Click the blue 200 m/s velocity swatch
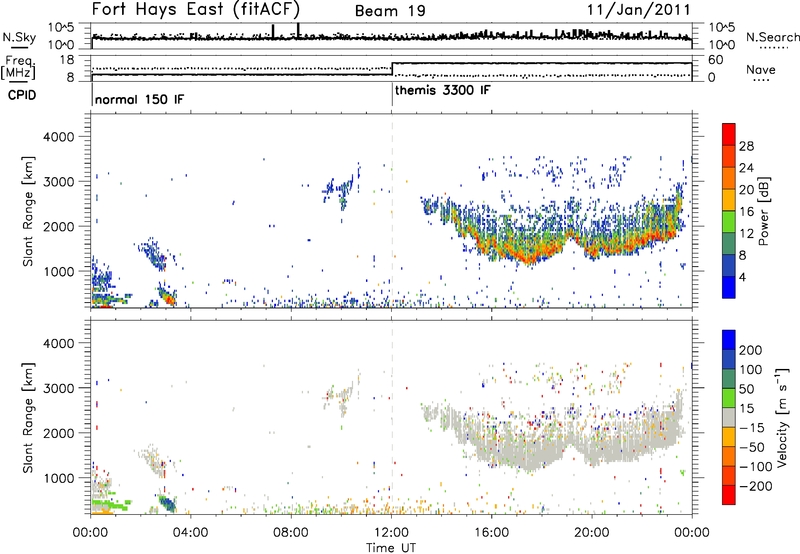The height and width of the screenshot is (554, 800). pyautogui.click(x=729, y=340)
